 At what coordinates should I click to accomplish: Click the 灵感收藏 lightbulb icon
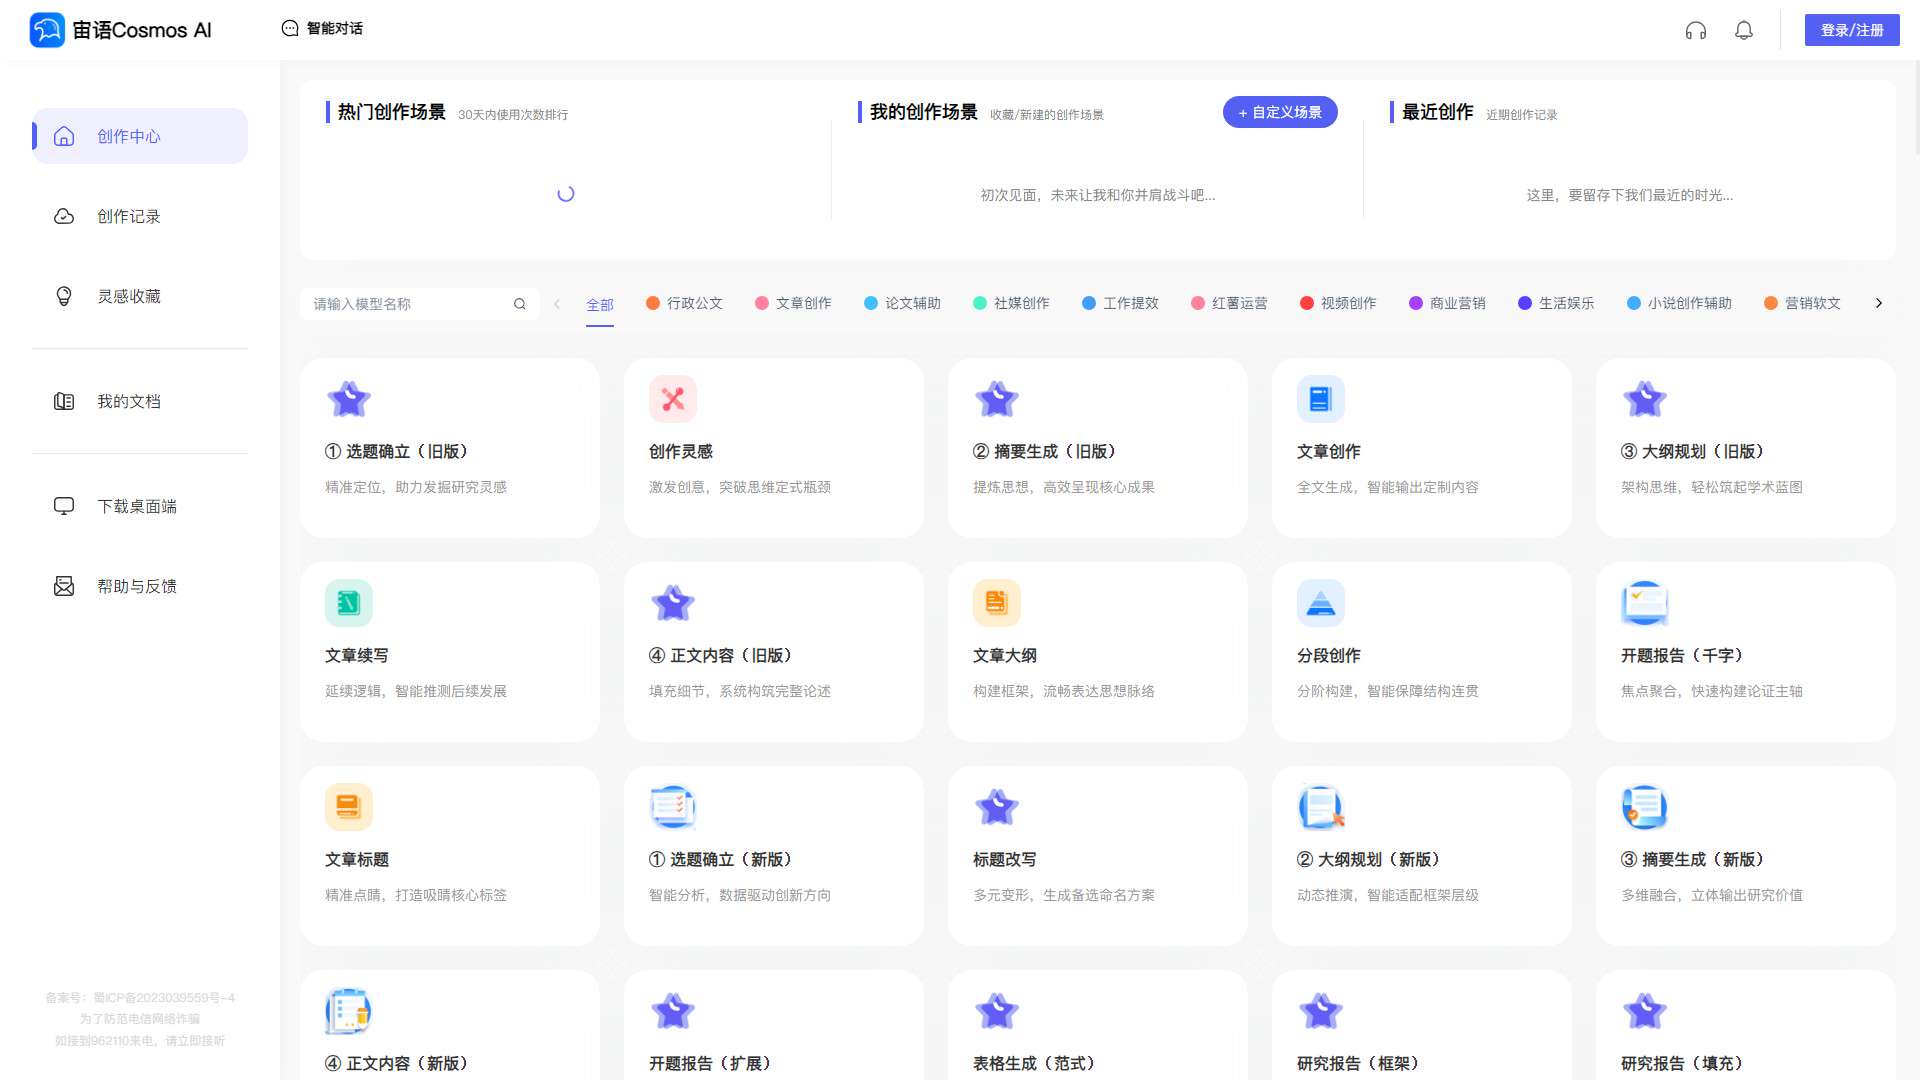[64, 296]
